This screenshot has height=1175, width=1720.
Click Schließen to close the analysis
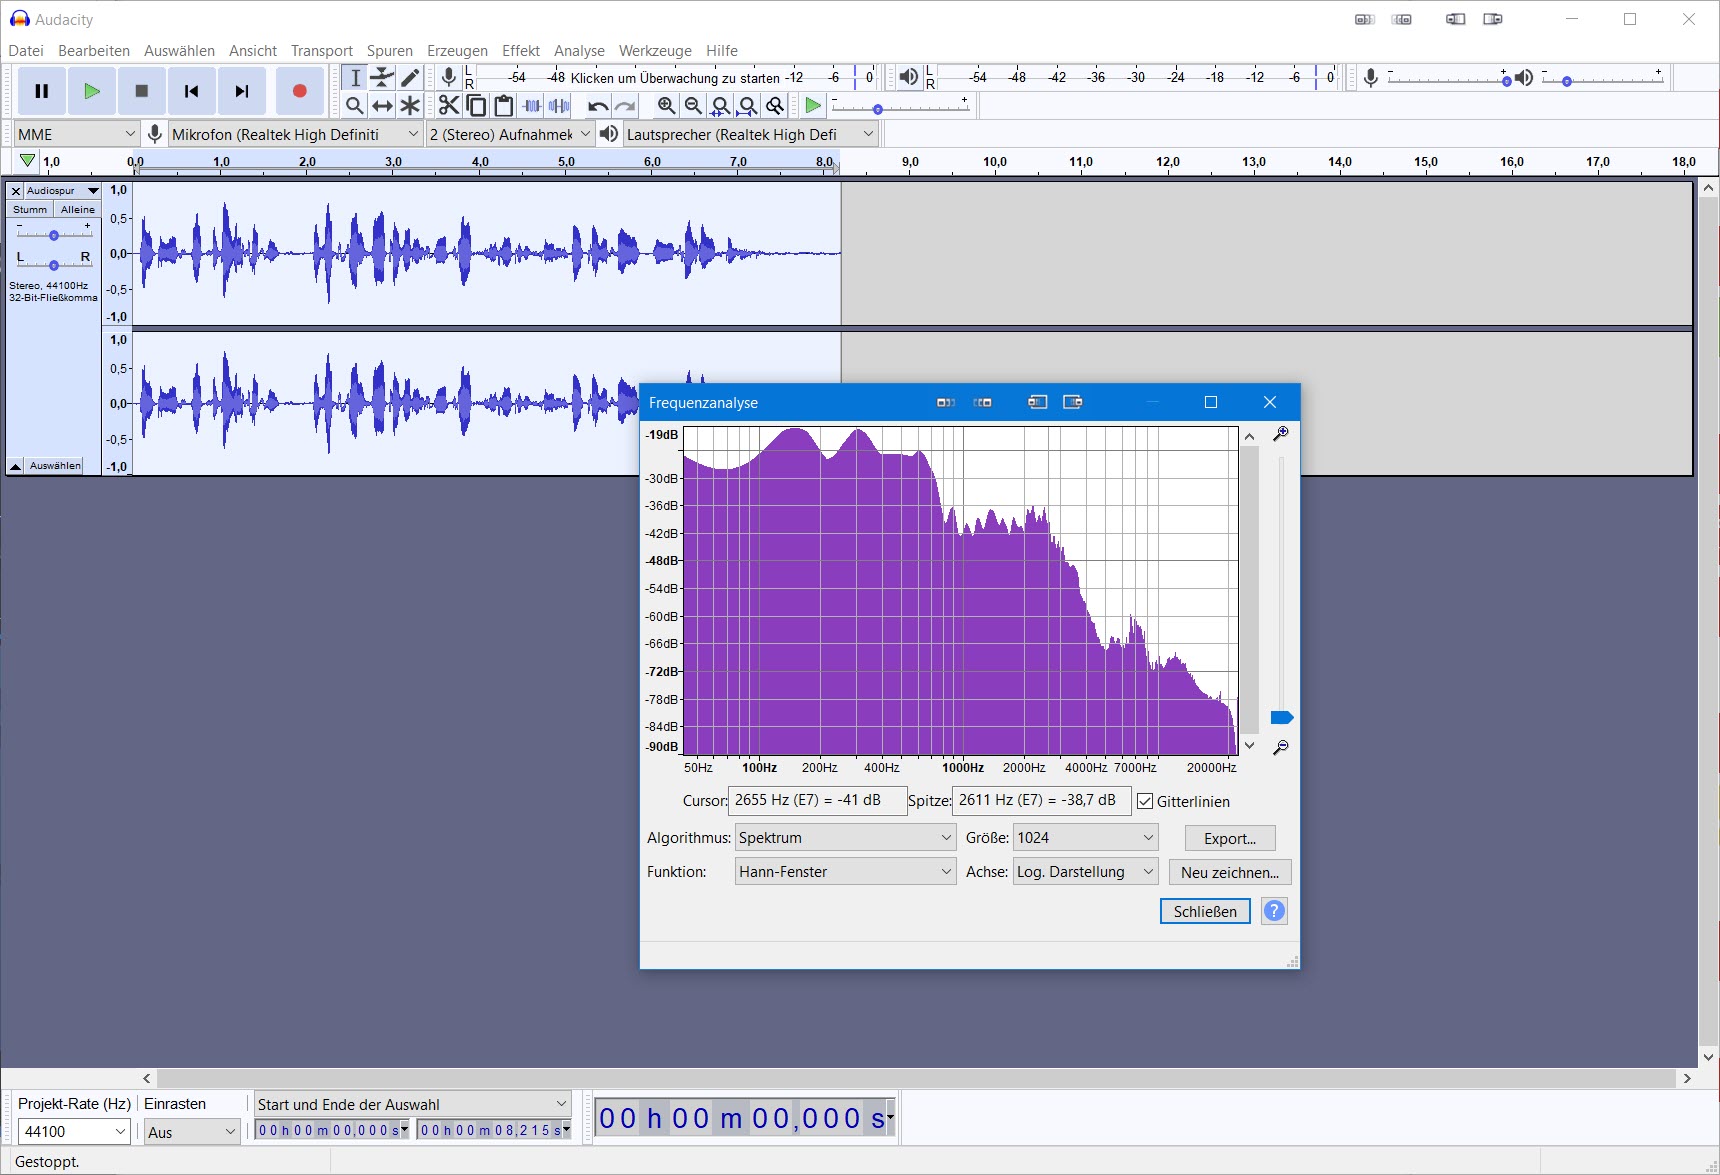[x=1205, y=911]
